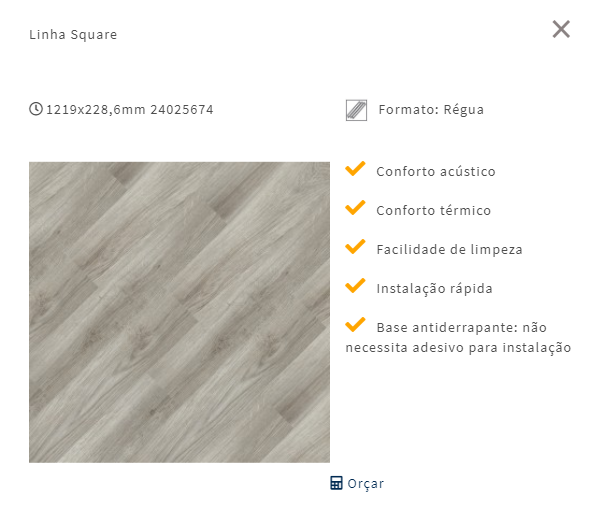Click the Orçar calculator icon
The image size is (595, 522).
336,483
